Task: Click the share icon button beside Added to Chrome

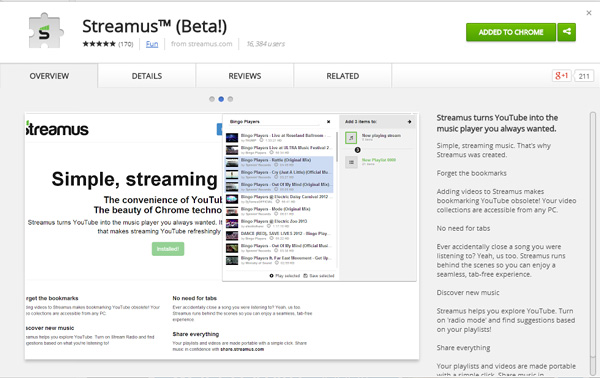Action: 567,32
